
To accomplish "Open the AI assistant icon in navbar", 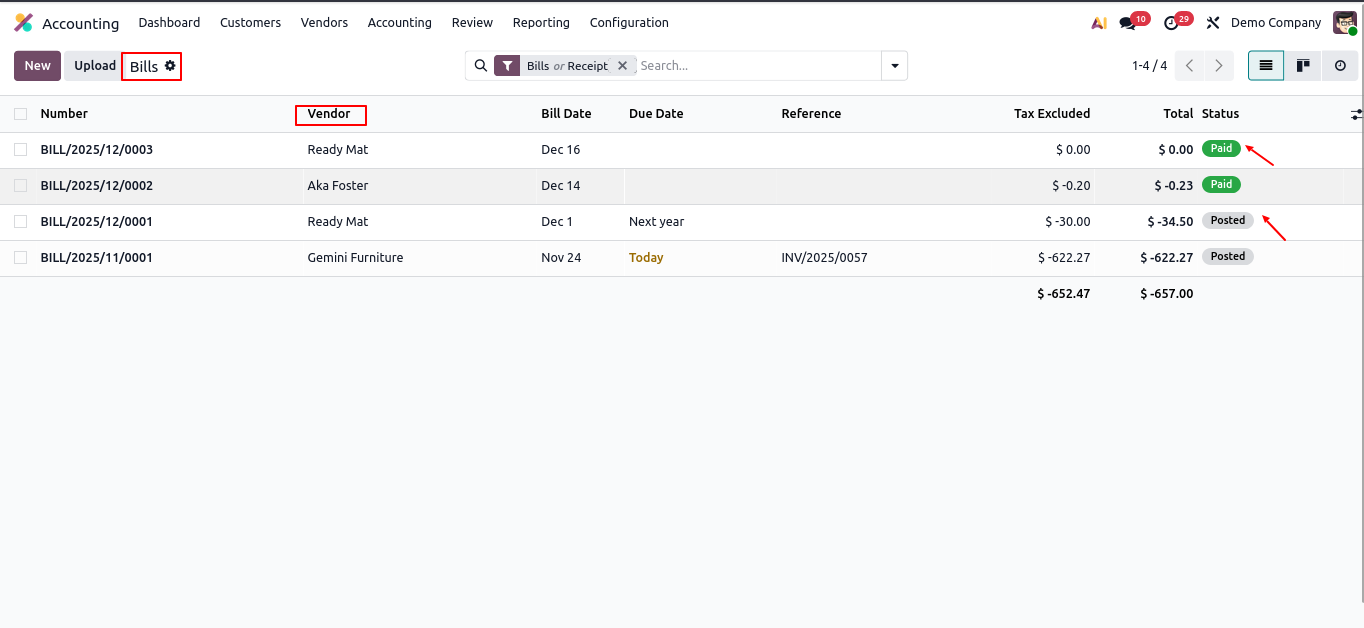I will 1098,23.
